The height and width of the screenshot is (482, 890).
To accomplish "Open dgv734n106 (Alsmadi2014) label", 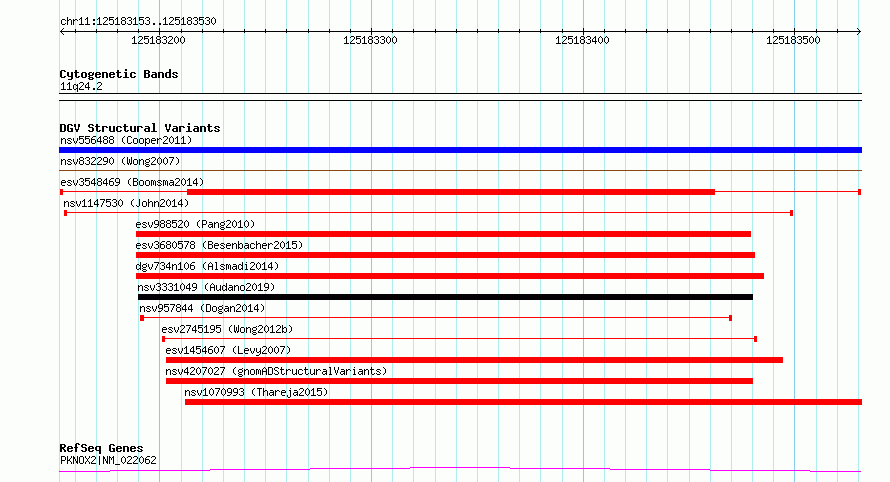I will tap(207, 266).
